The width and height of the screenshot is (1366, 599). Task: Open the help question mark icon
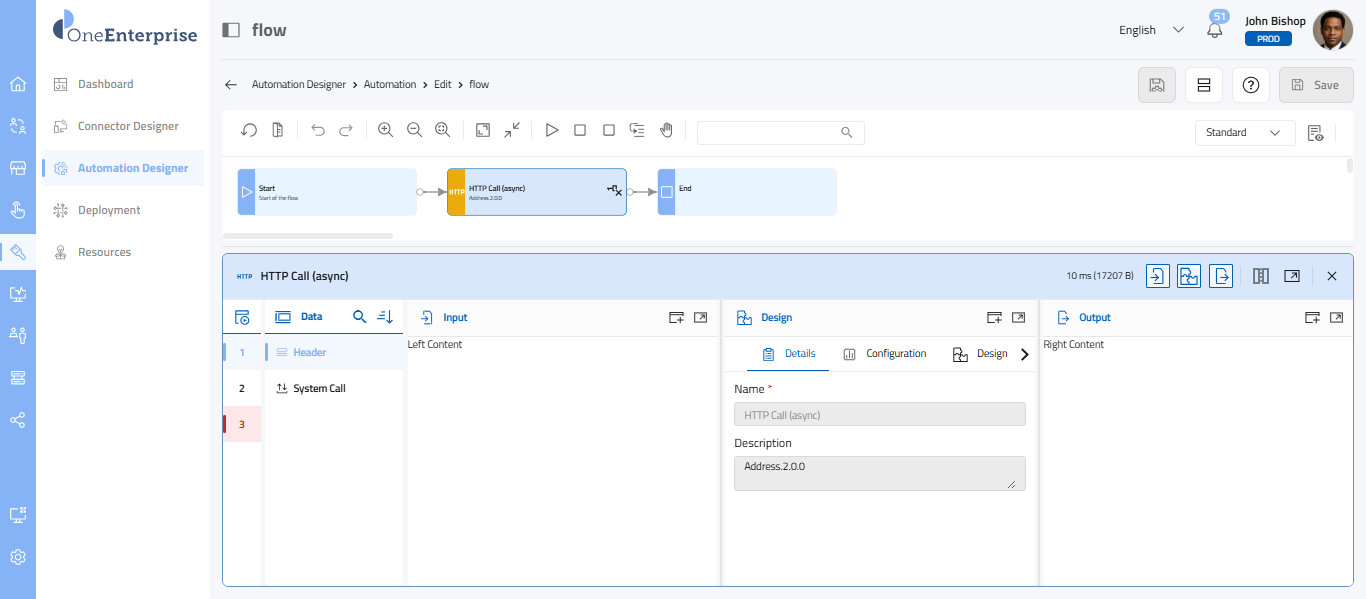coord(1250,85)
